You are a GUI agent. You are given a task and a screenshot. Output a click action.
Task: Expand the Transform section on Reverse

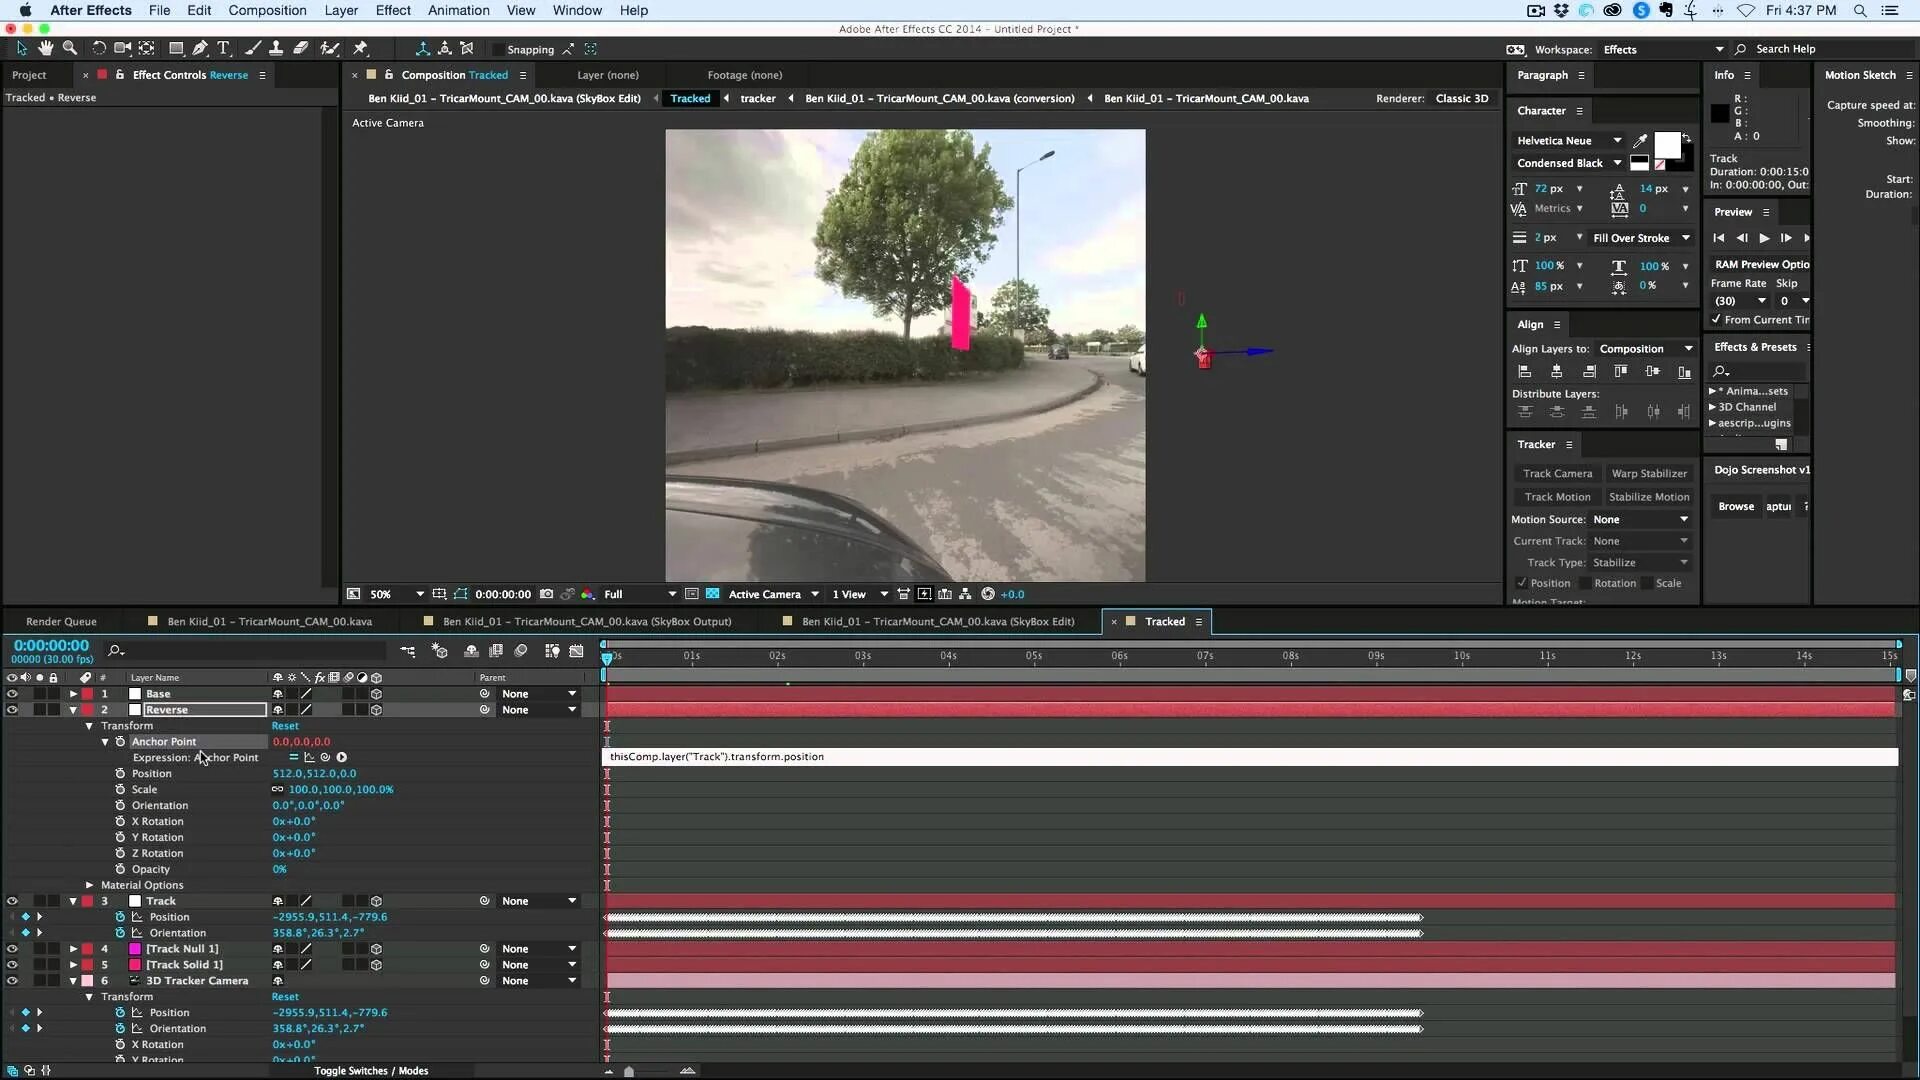click(90, 725)
